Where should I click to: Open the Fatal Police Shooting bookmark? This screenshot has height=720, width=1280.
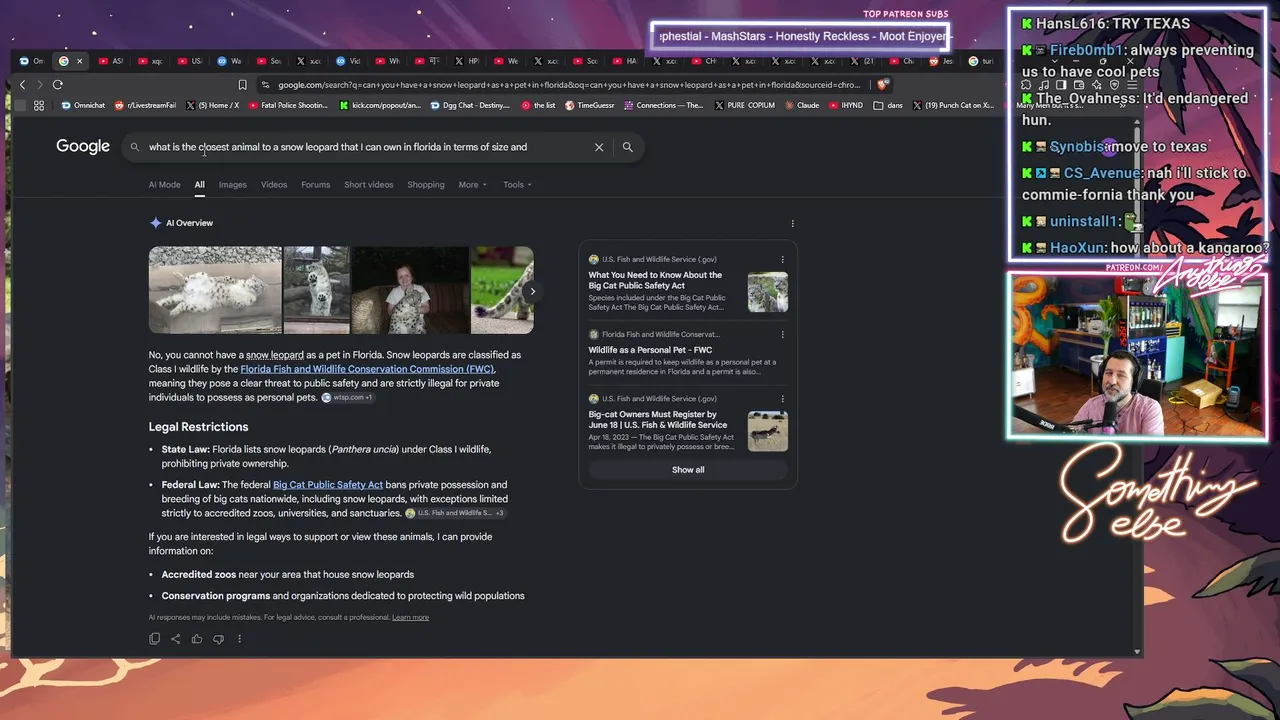[x=288, y=105]
